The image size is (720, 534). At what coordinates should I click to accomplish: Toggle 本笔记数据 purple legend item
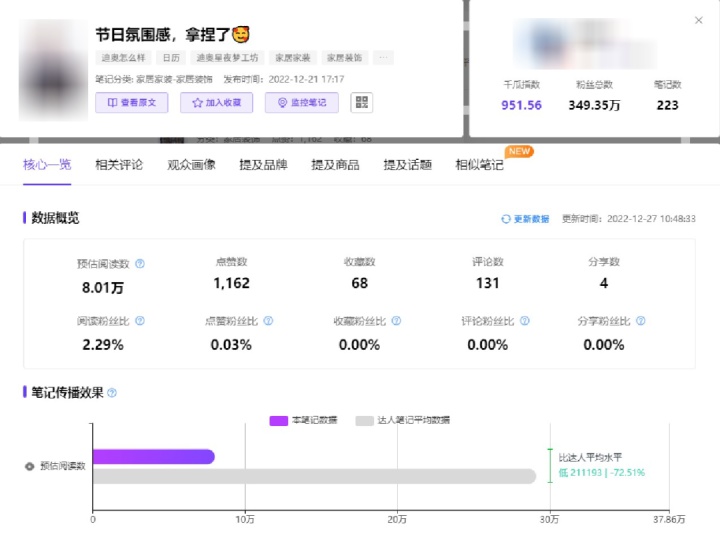(303, 420)
